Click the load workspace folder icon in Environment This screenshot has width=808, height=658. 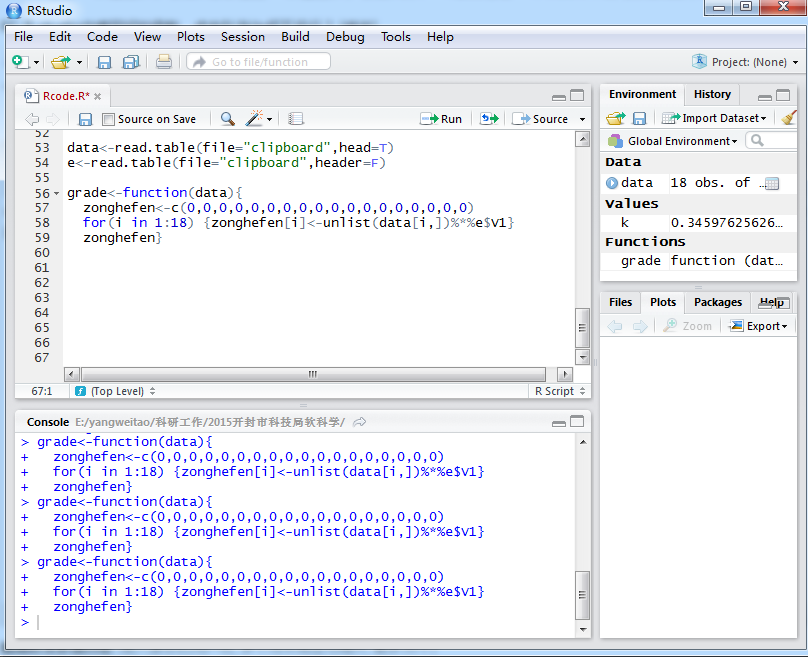[x=615, y=118]
